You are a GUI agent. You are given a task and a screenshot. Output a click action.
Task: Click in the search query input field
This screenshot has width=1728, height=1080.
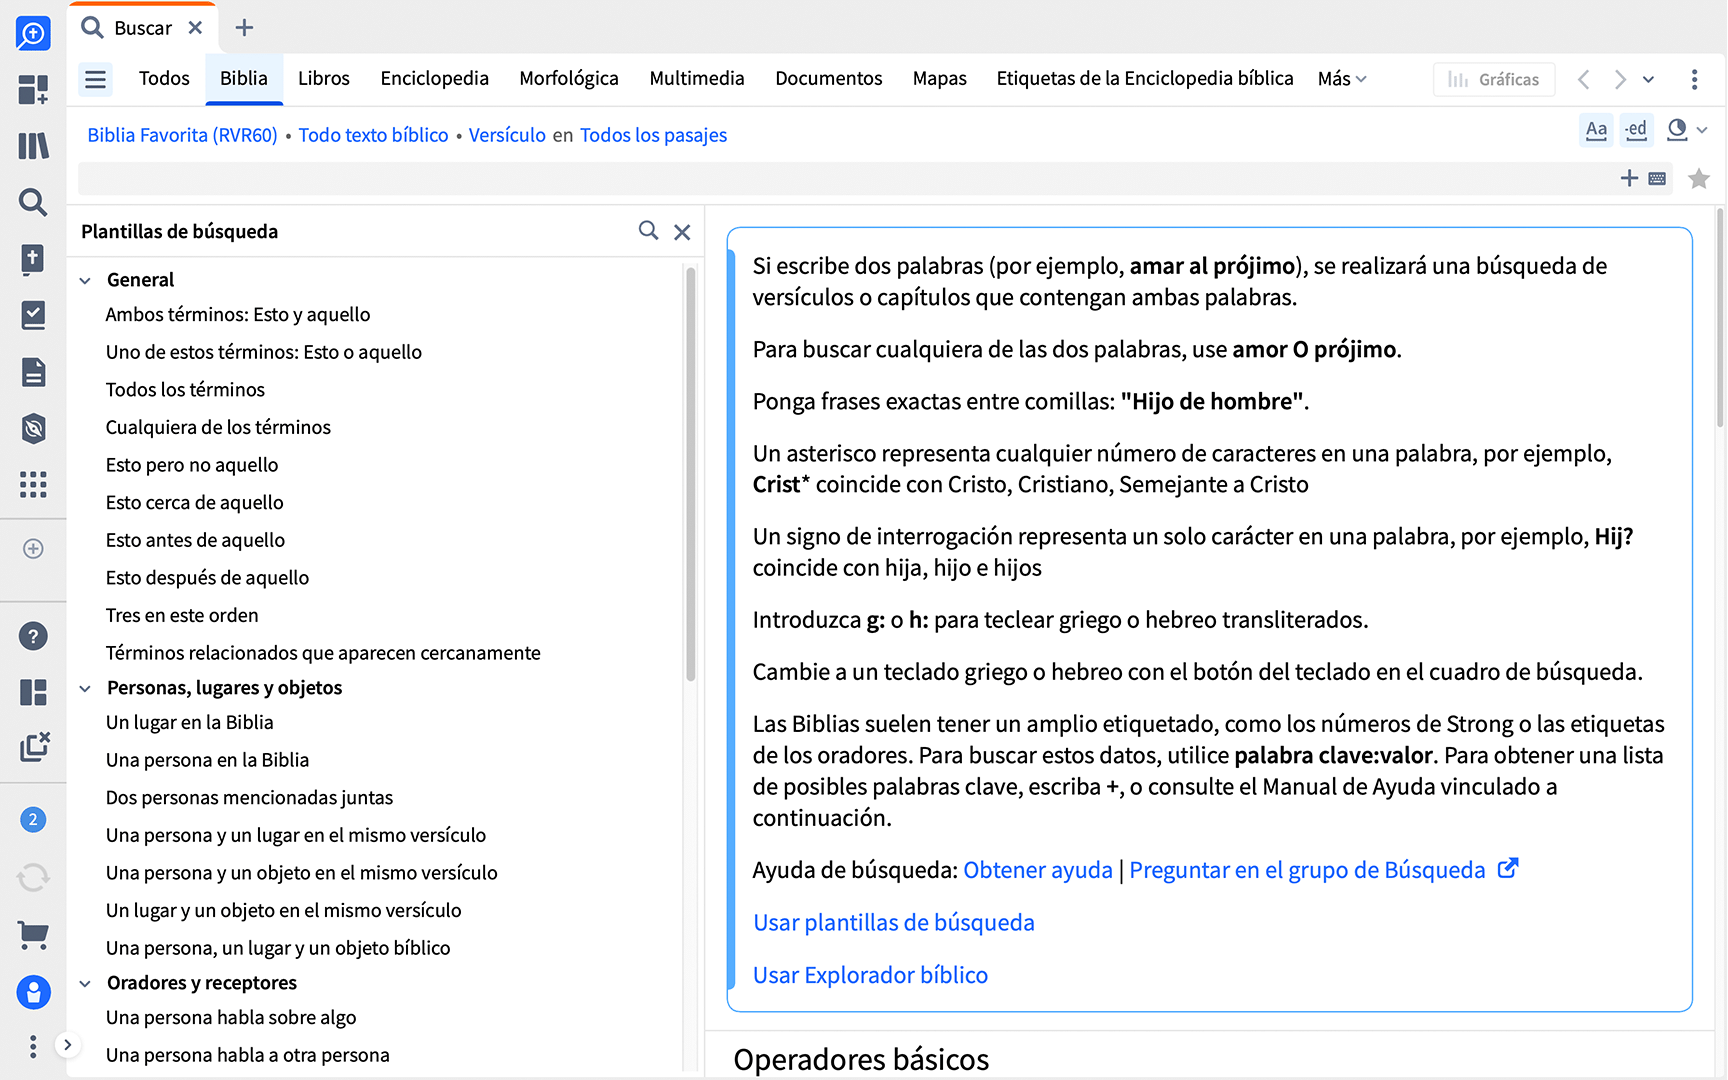(845, 179)
